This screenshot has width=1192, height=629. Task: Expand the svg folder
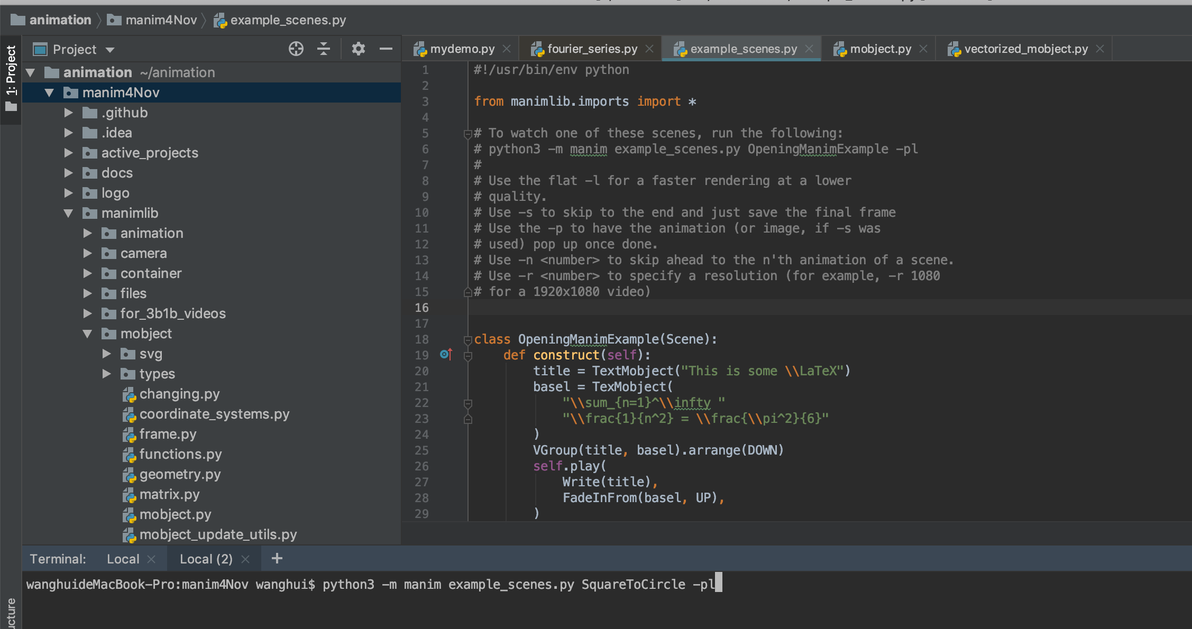pos(107,354)
